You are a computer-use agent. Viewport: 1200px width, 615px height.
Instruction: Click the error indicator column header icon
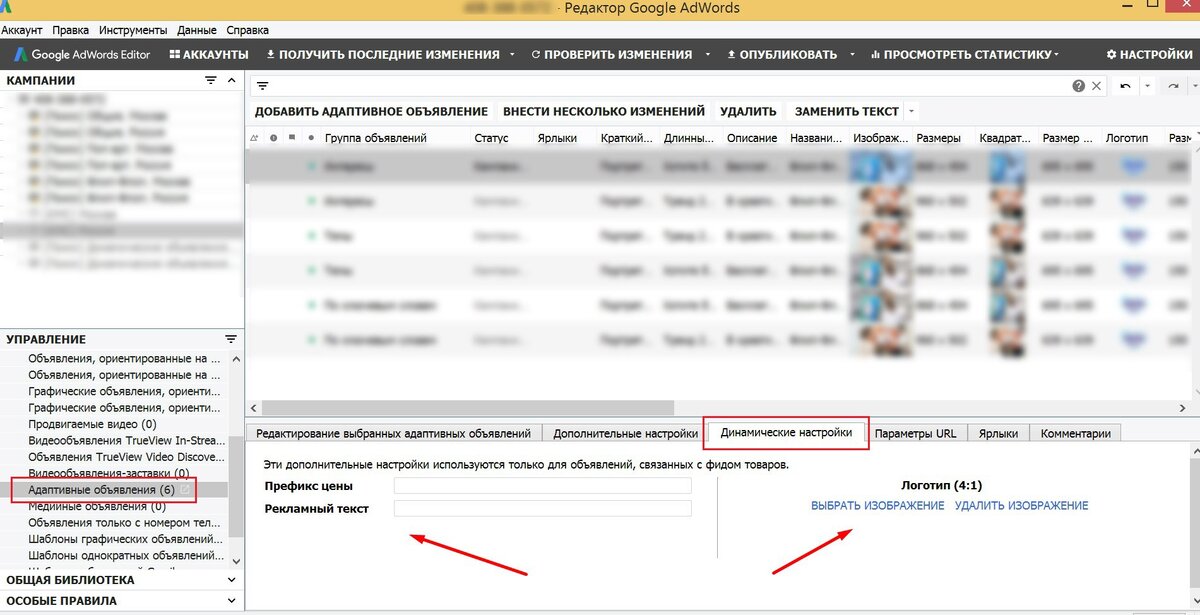click(x=273, y=138)
